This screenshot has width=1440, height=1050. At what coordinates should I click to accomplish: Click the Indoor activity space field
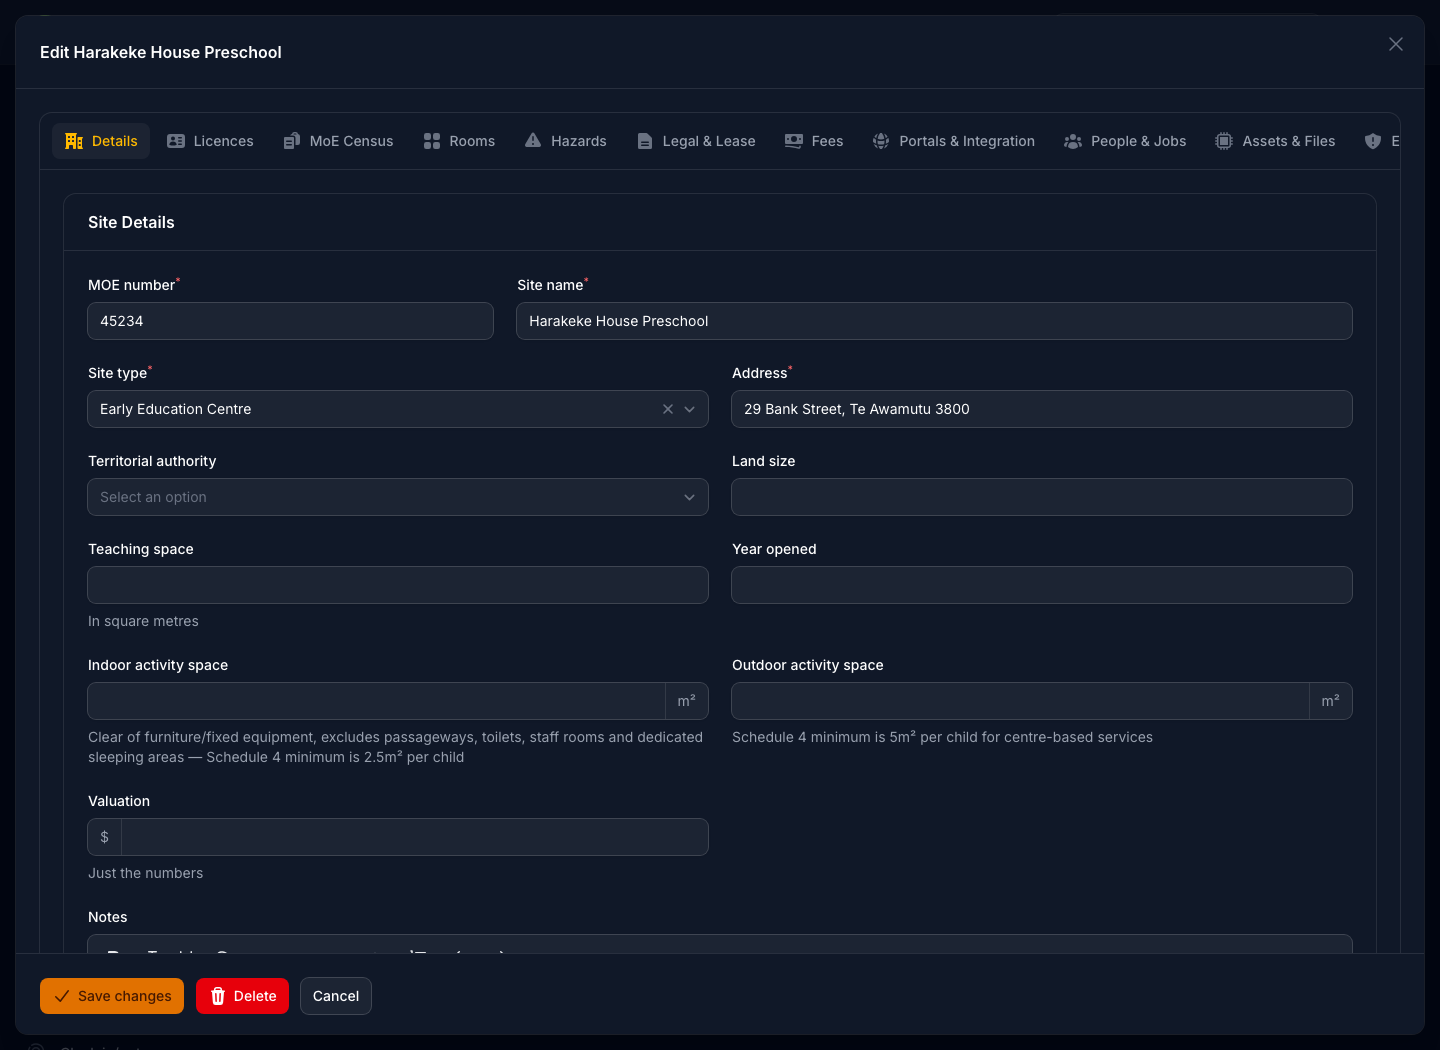pos(377,701)
